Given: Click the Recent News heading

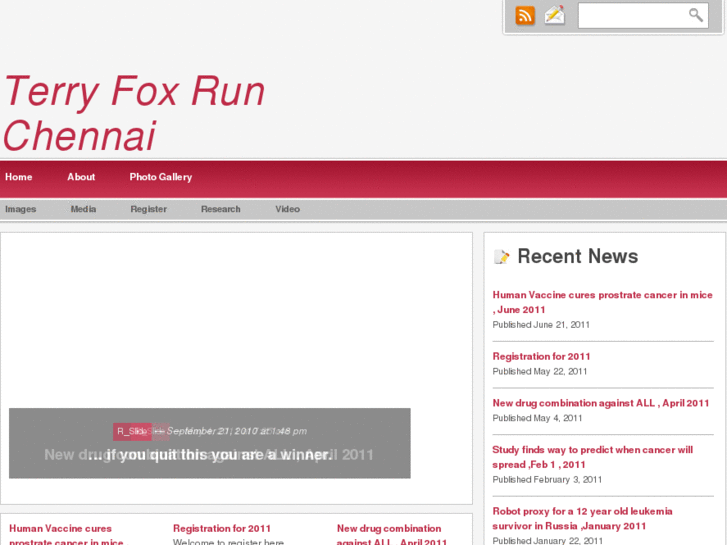Looking at the screenshot, I should coord(578,256).
